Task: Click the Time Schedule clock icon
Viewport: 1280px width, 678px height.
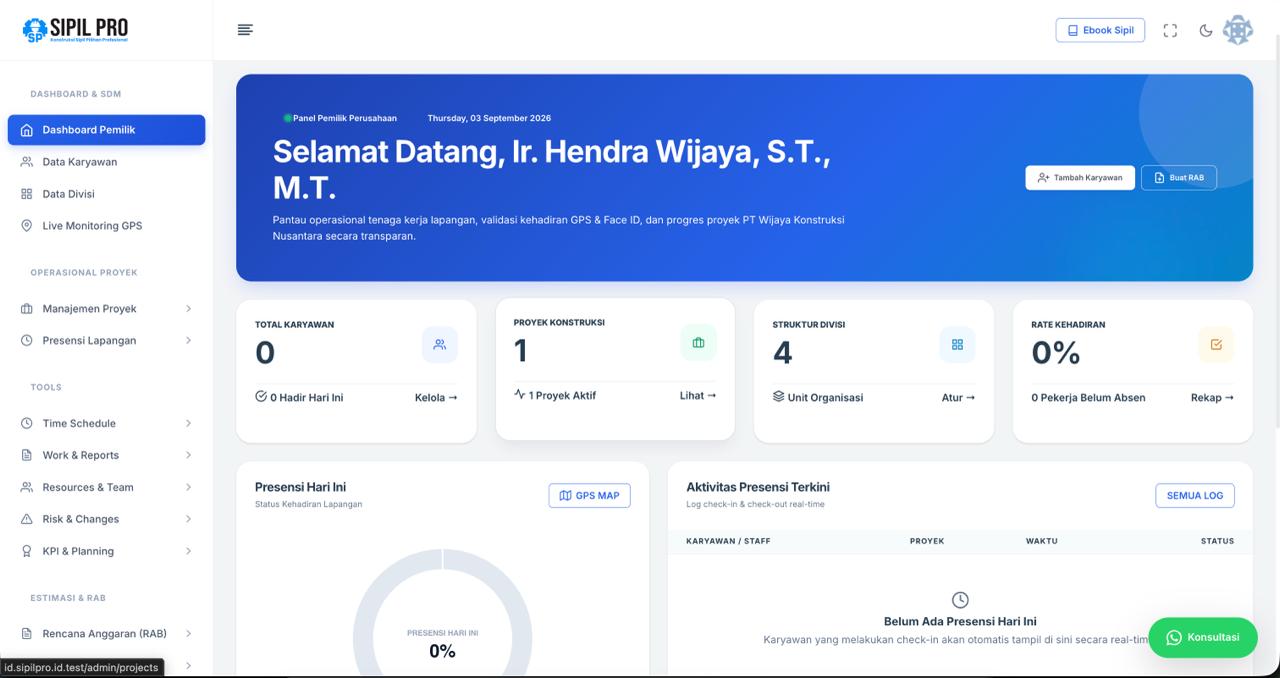Action: point(27,424)
